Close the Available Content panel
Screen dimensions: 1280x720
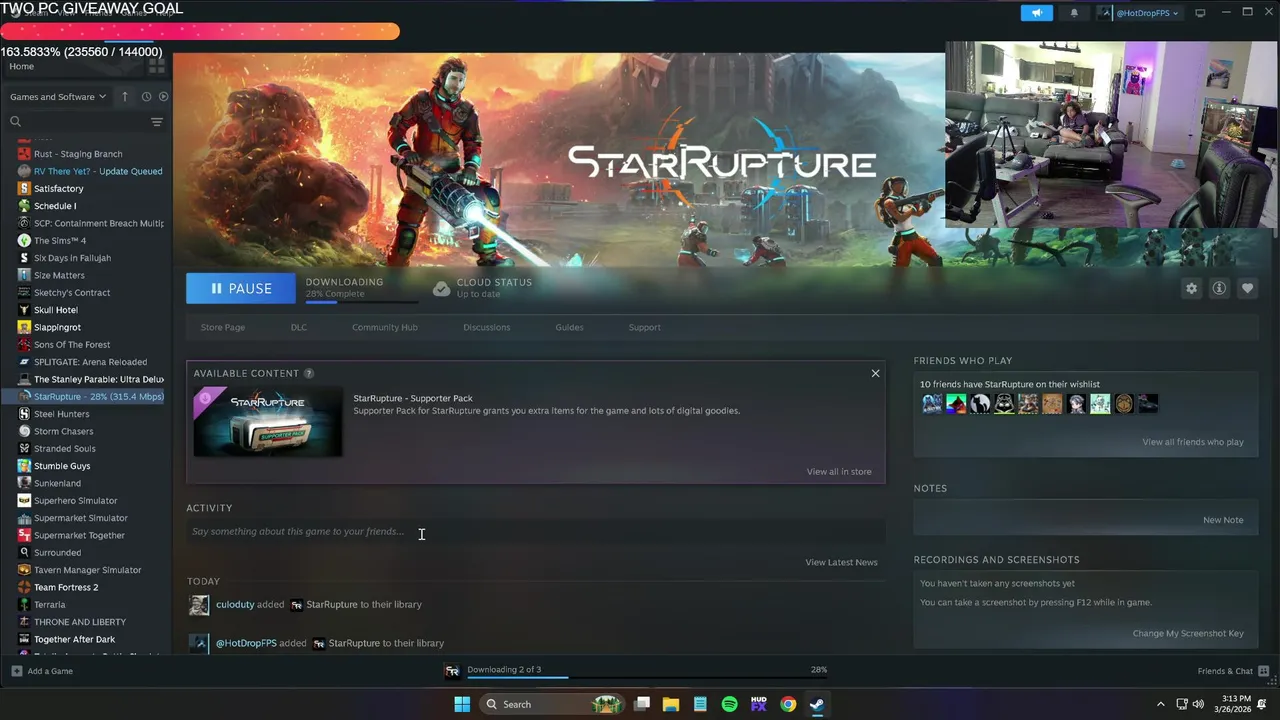click(x=875, y=373)
